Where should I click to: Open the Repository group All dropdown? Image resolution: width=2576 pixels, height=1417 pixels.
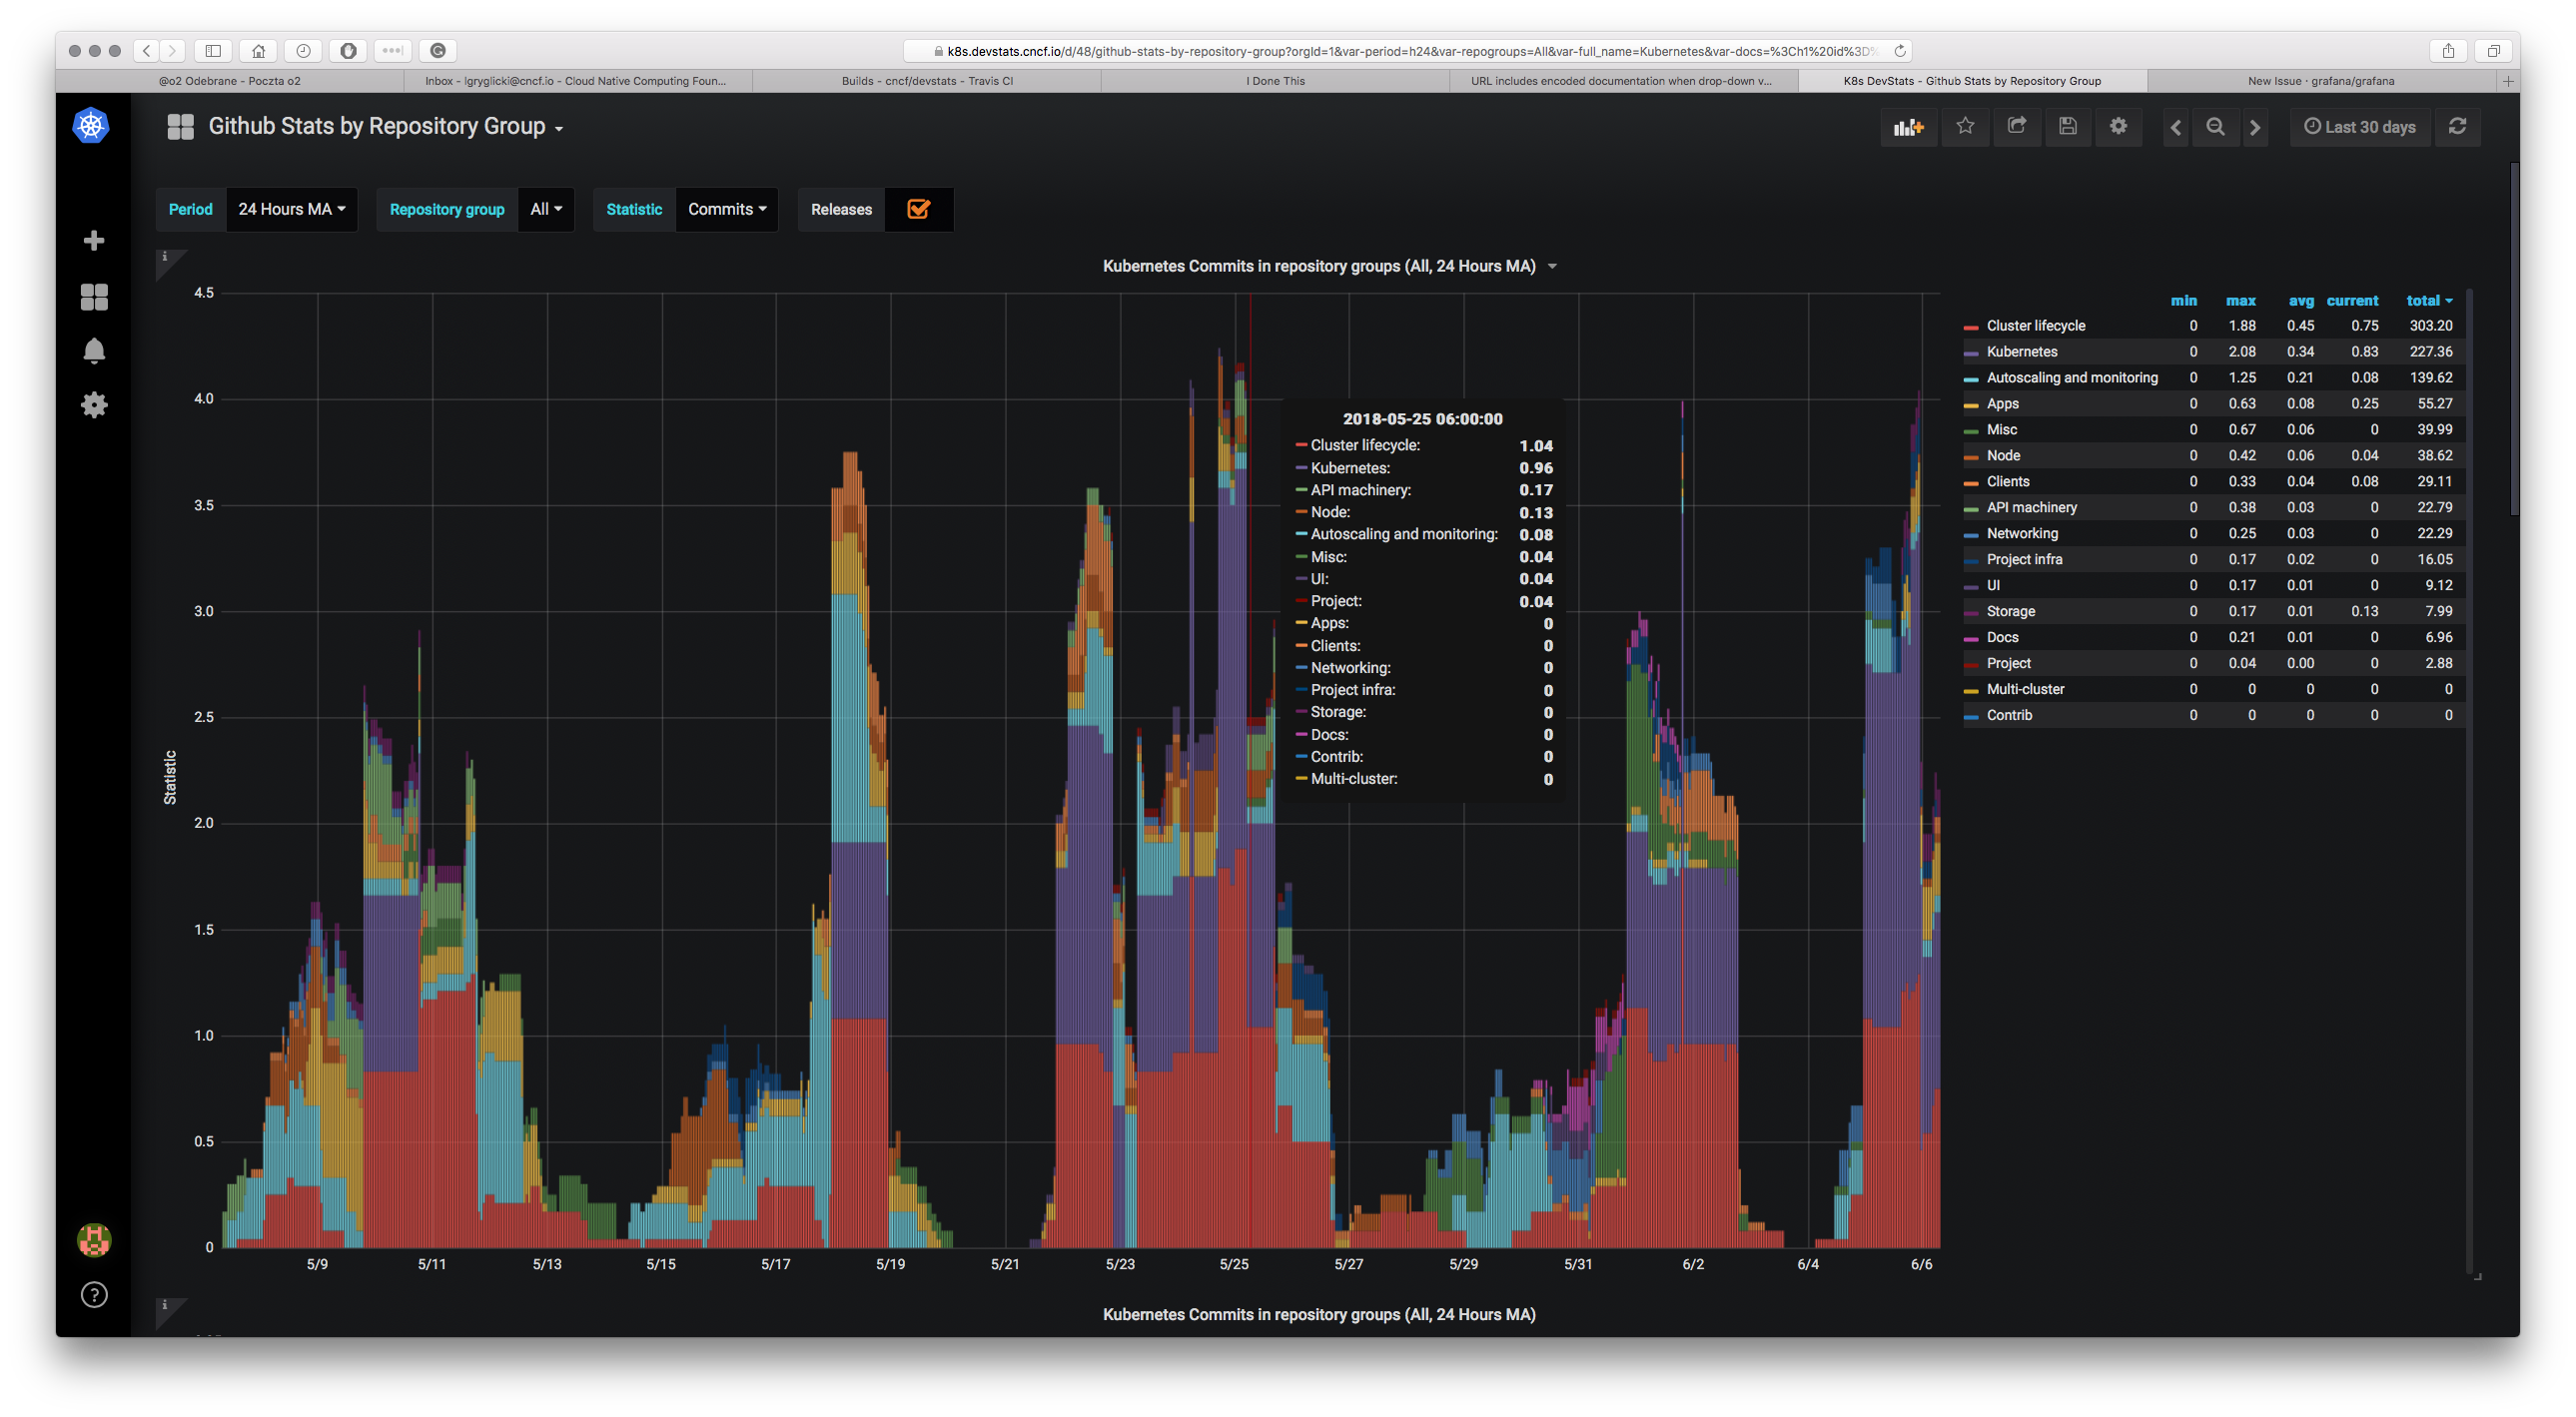(x=546, y=209)
